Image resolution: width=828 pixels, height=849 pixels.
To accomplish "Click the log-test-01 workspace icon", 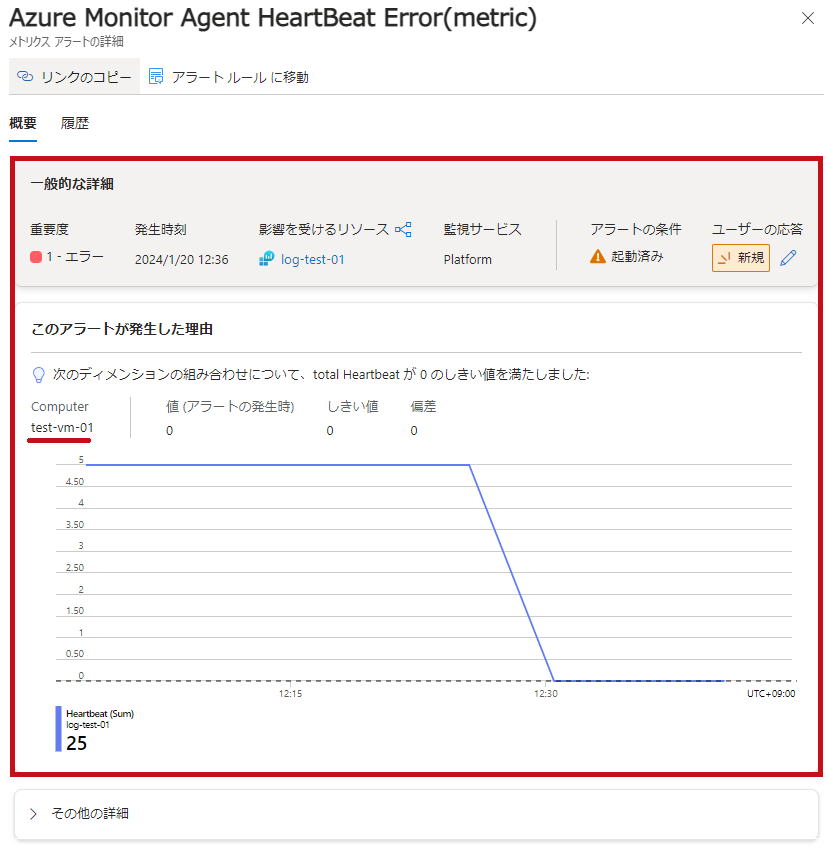I will pos(266,259).
